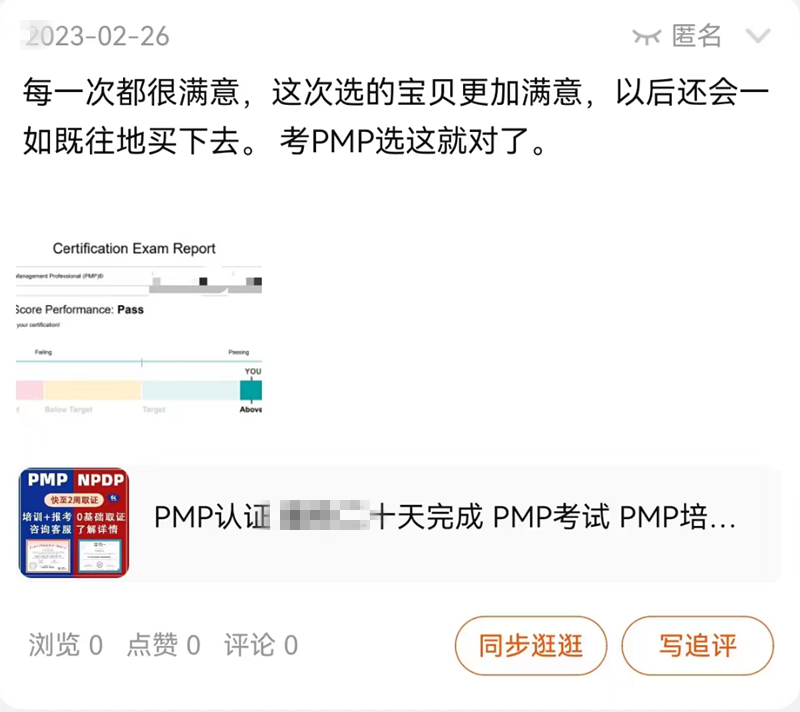Click the 匿名 label
This screenshot has height=712, width=800.
click(696, 36)
